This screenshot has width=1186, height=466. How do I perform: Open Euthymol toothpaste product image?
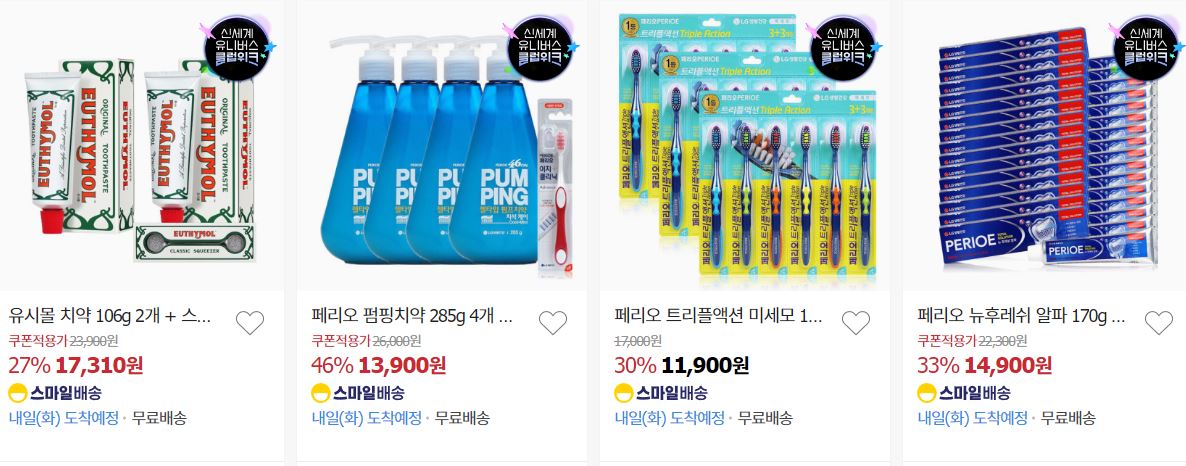point(140,145)
